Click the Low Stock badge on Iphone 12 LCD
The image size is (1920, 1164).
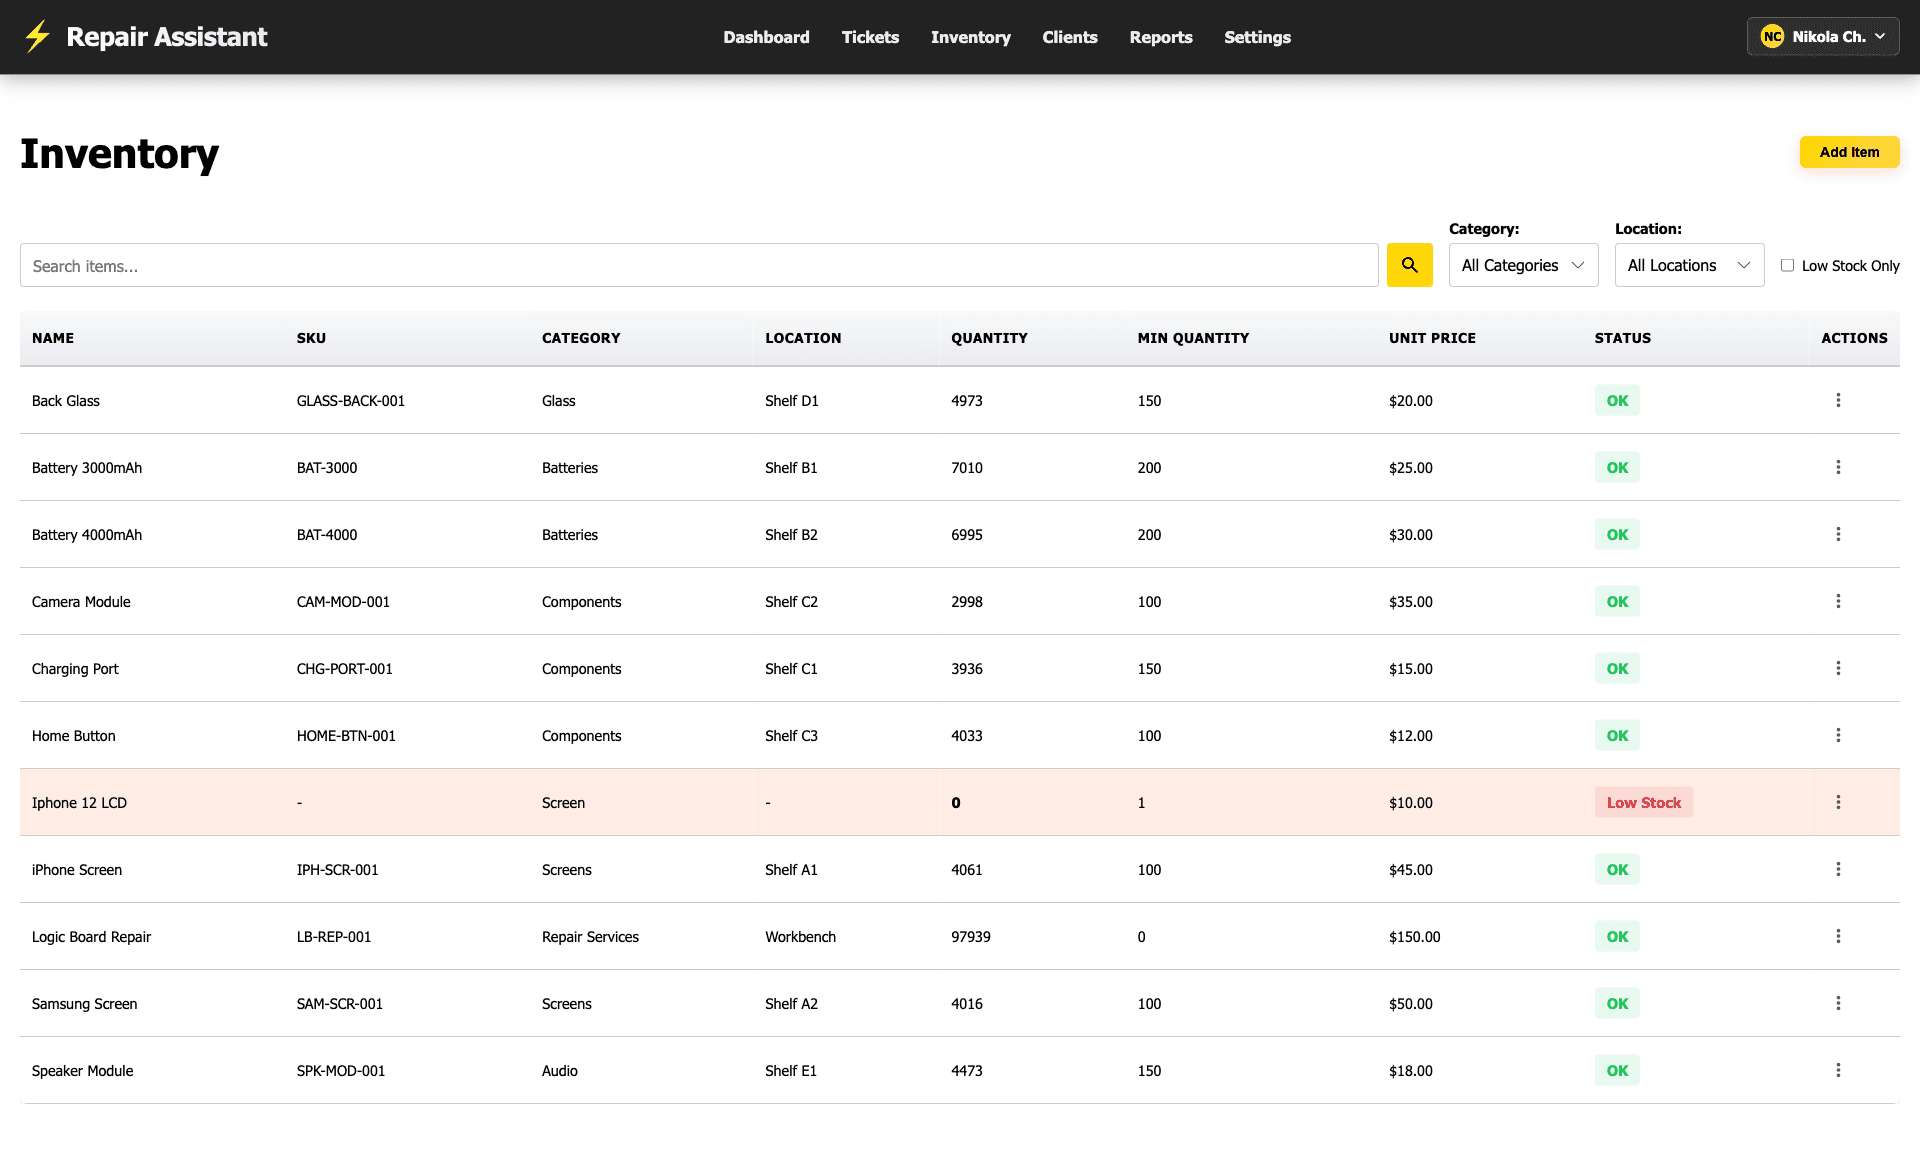coord(1643,802)
